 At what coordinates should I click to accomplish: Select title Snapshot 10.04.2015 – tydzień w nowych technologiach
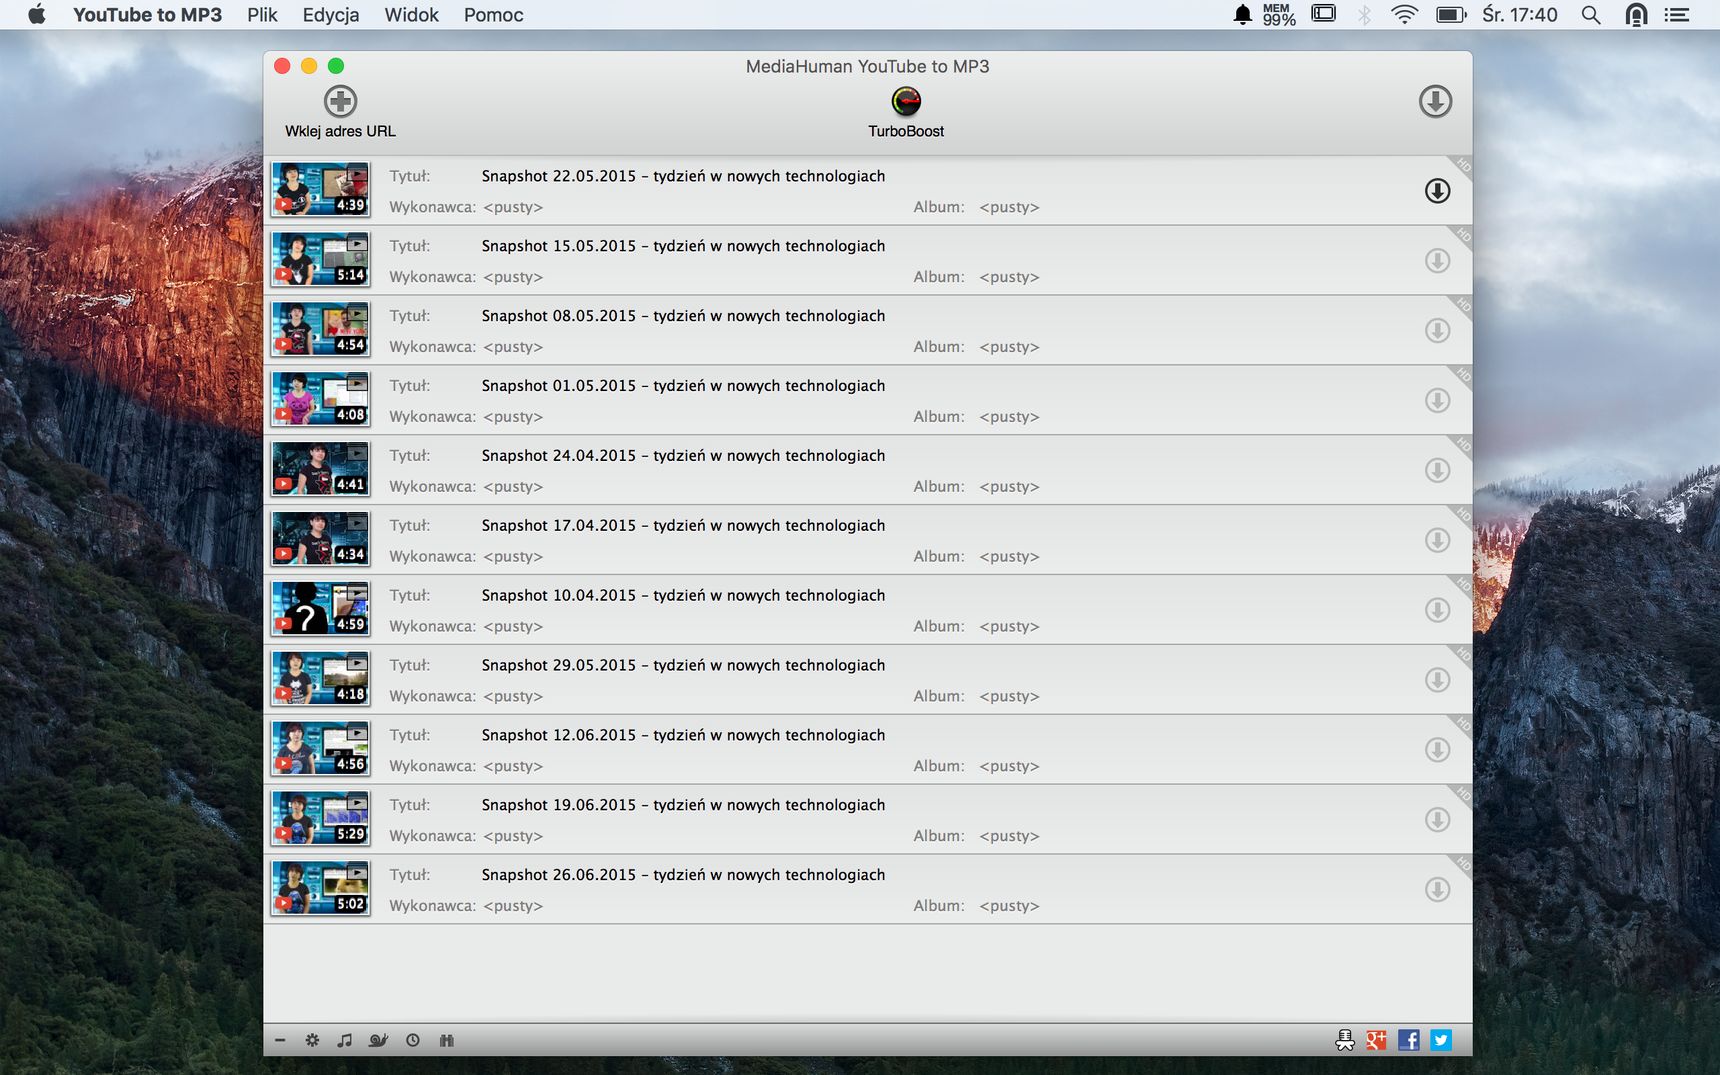click(x=683, y=596)
